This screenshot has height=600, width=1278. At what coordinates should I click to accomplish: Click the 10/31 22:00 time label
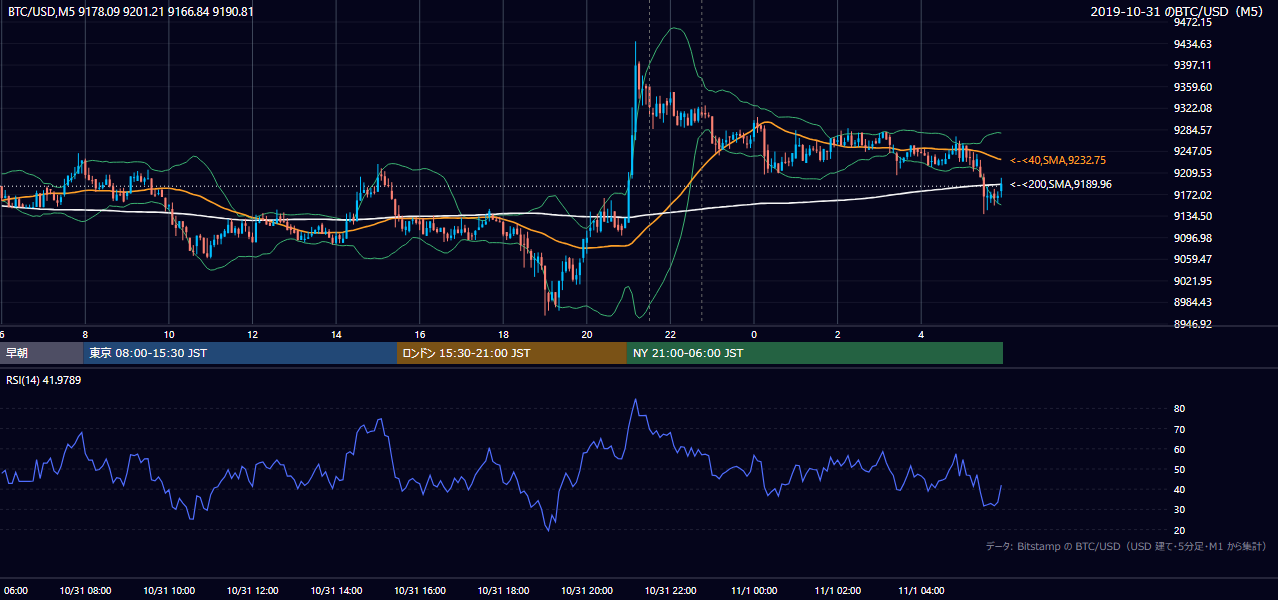[670, 590]
